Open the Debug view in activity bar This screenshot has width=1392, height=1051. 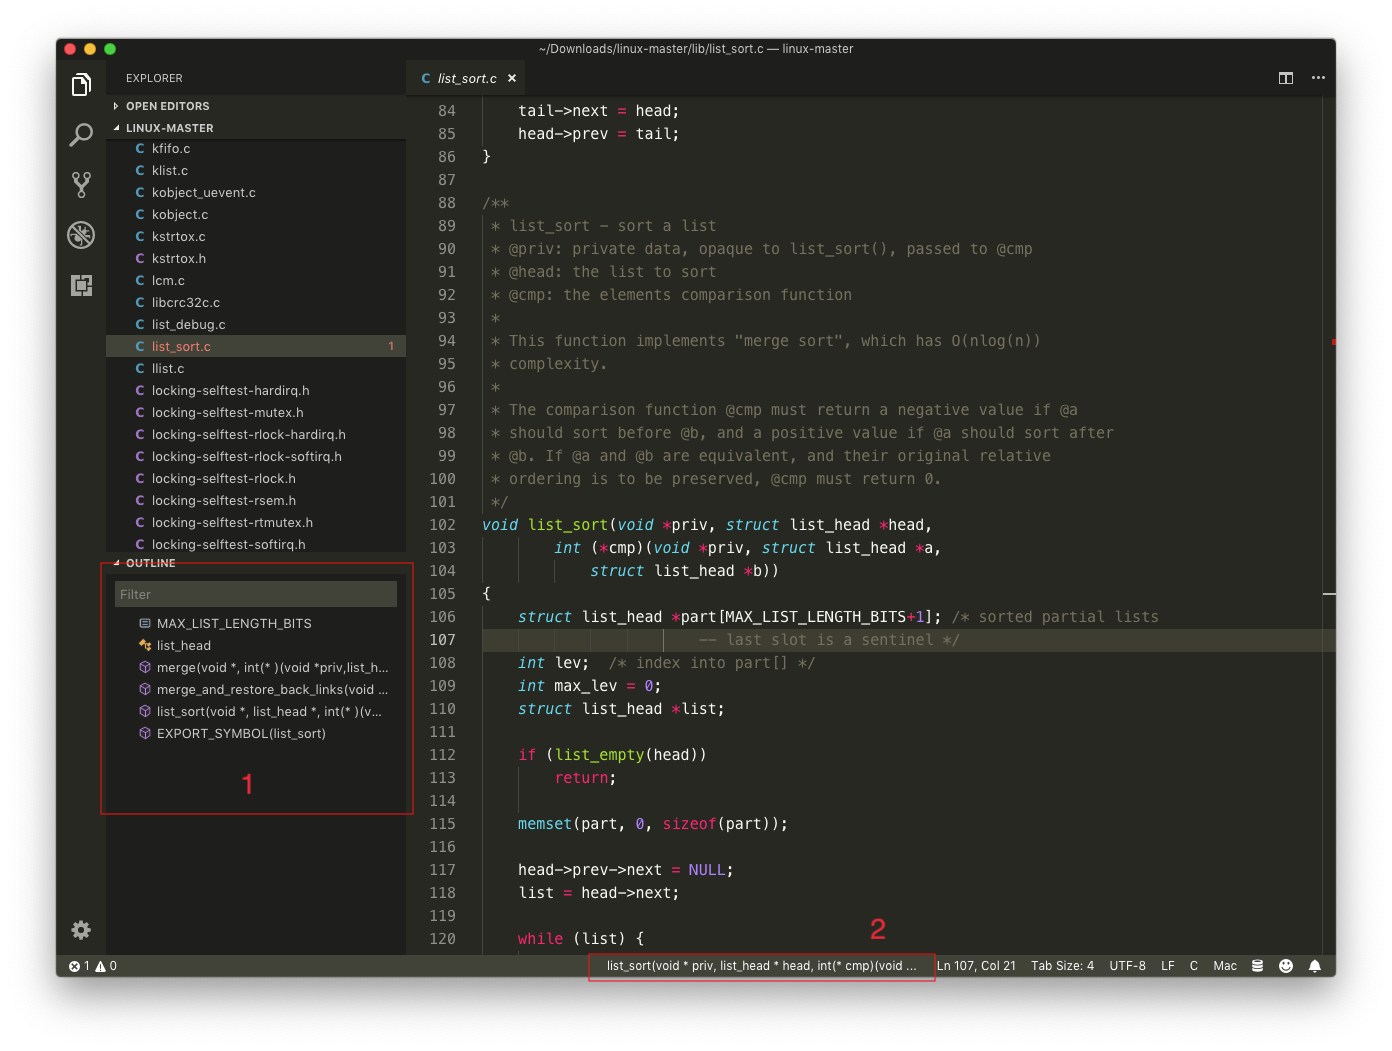(x=81, y=235)
